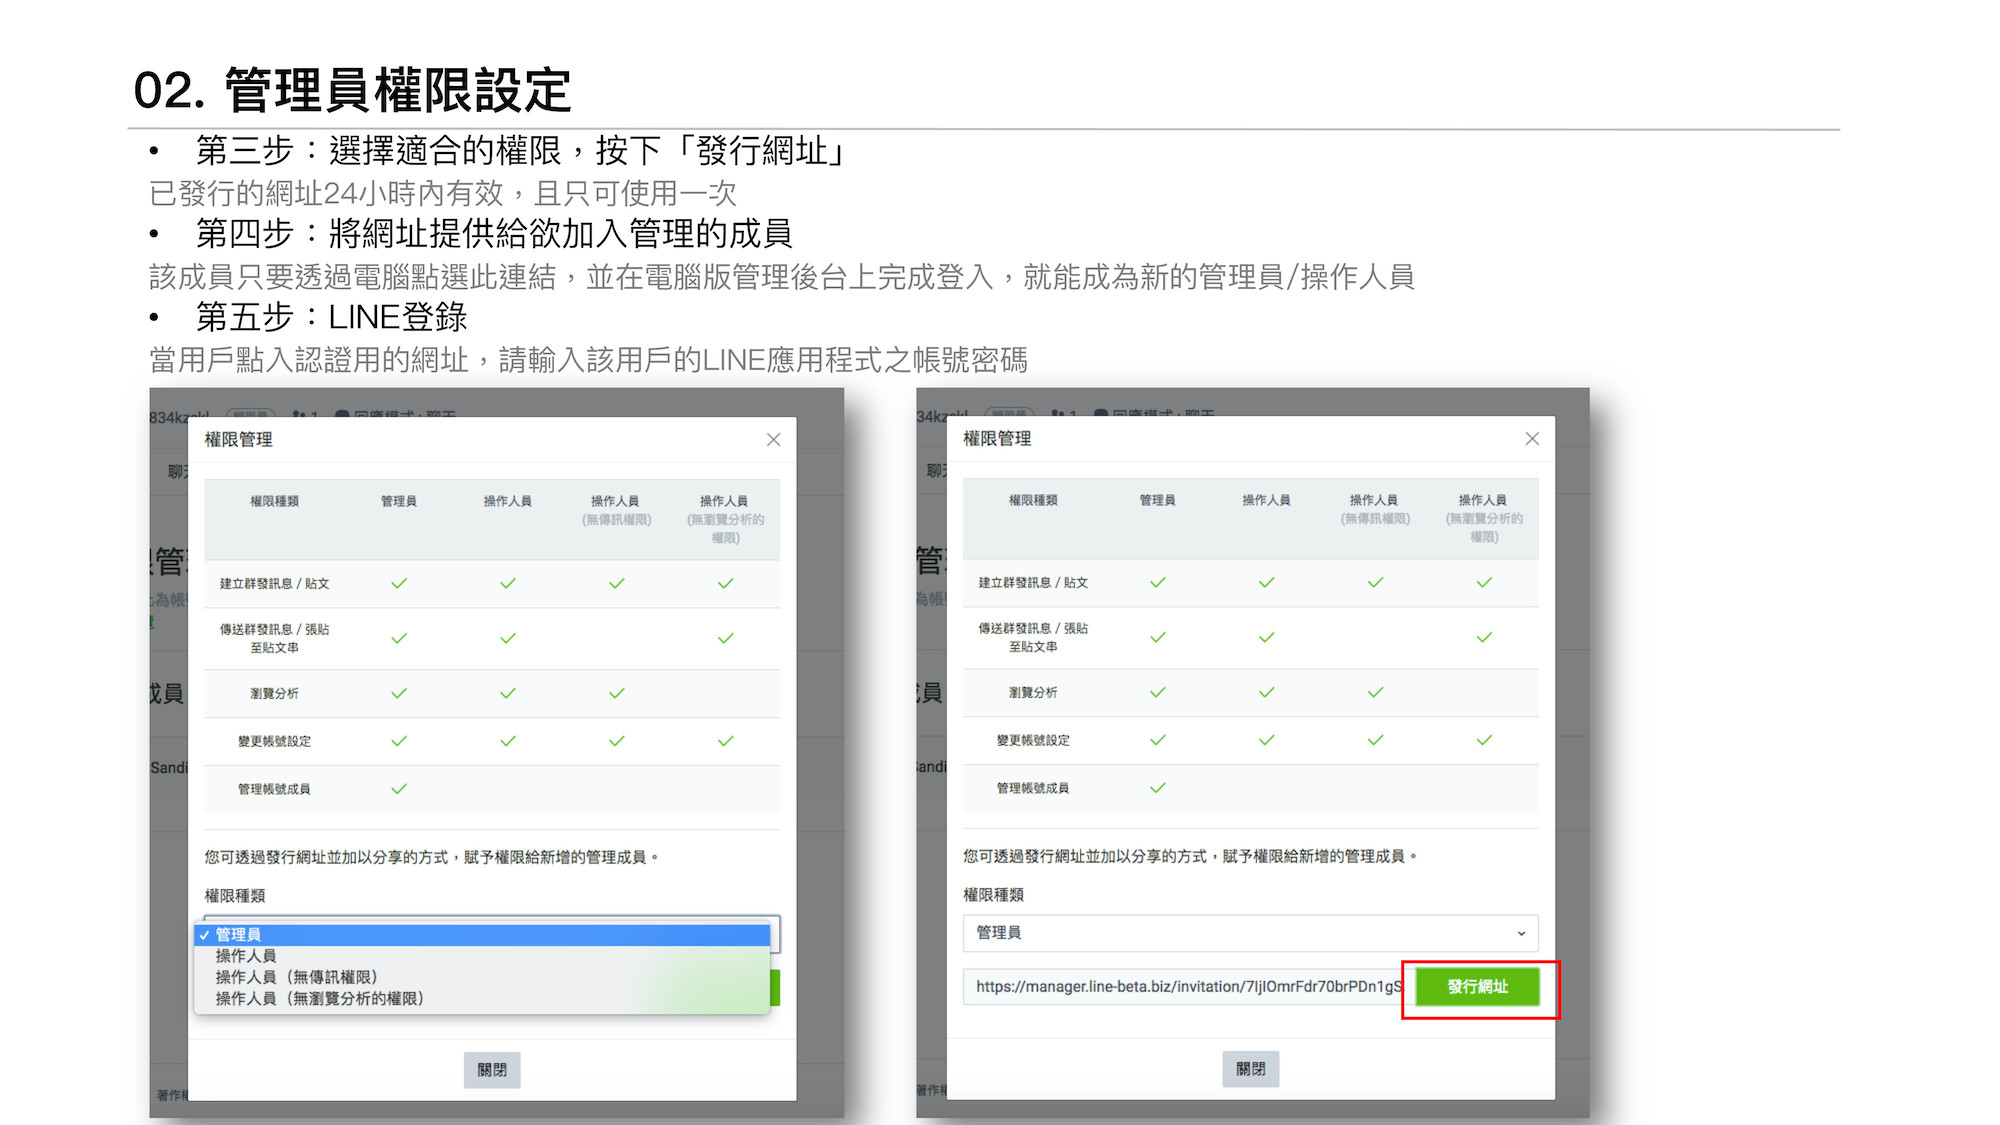Choose 操作人員 (無傳訊權限) dropdown option
The width and height of the screenshot is (2000, 1125).
(x=296, y=977)
